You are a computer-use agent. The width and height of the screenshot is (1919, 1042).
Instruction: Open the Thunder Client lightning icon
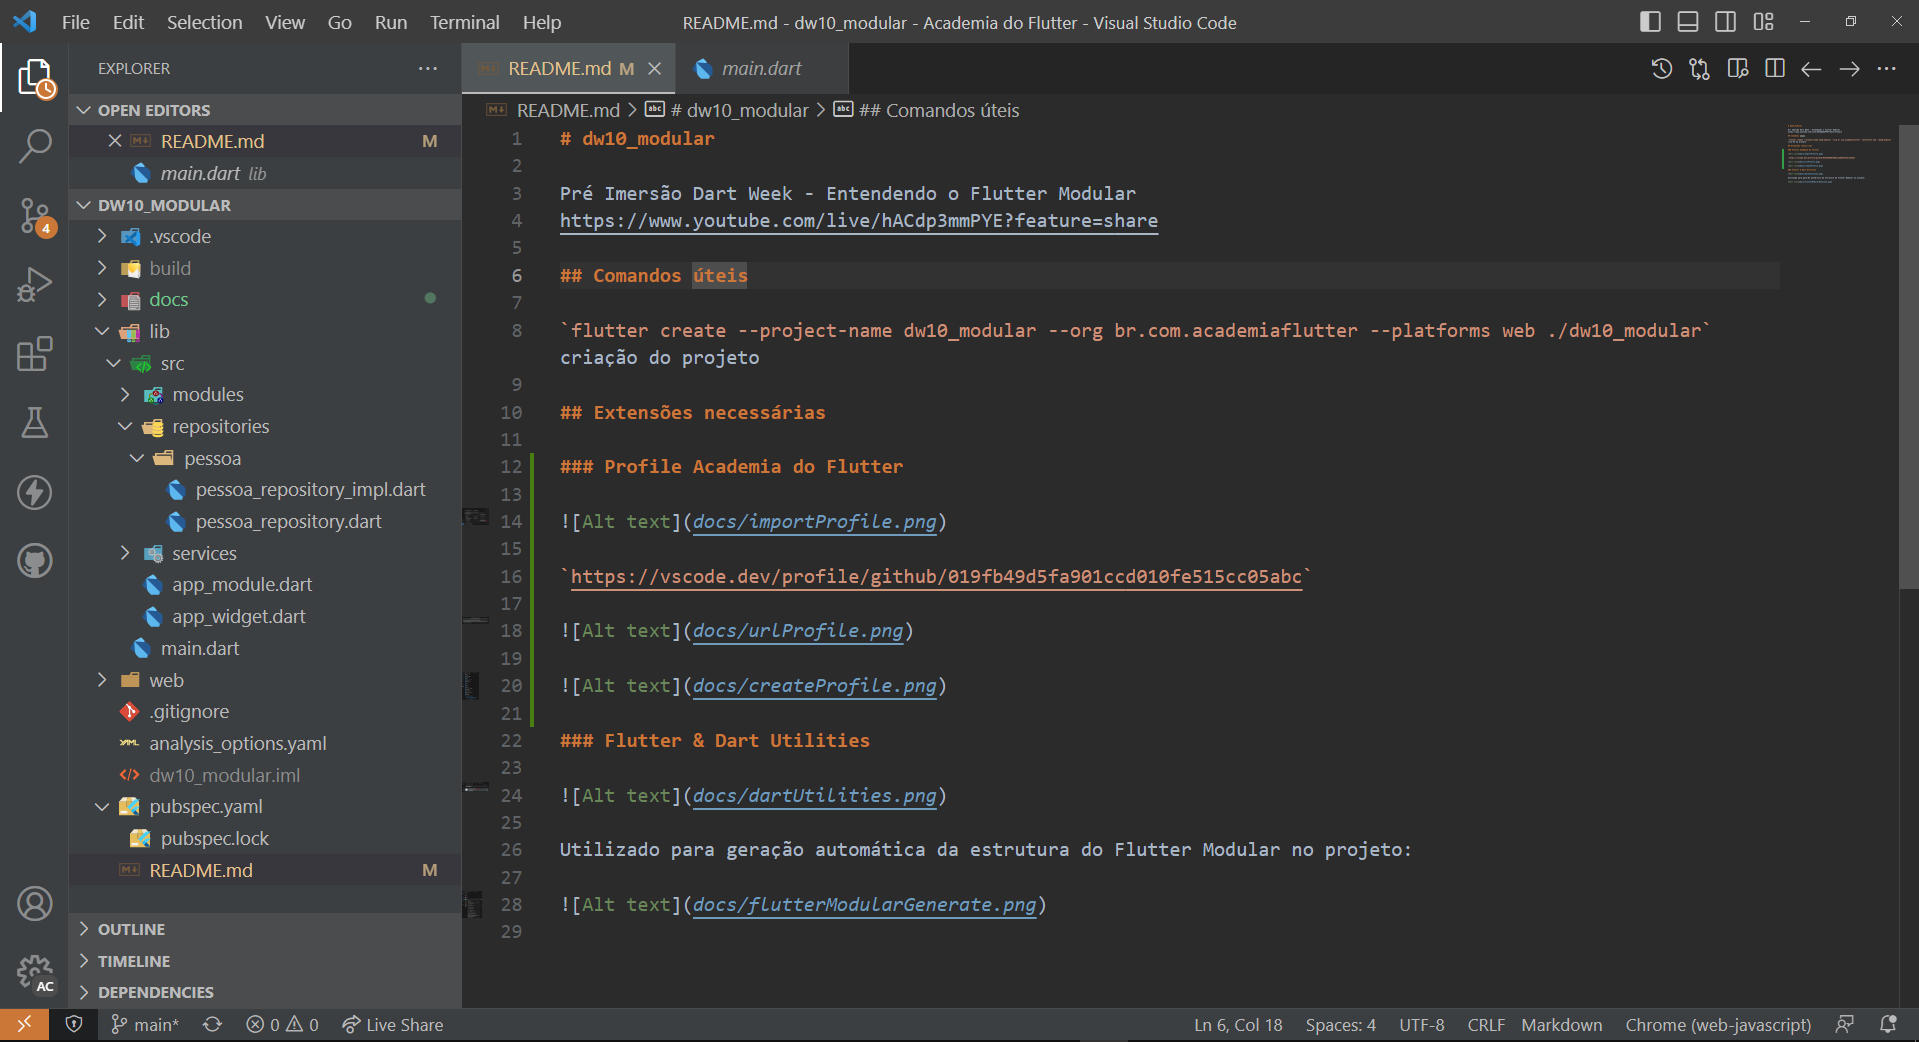(x=34, y=492)
